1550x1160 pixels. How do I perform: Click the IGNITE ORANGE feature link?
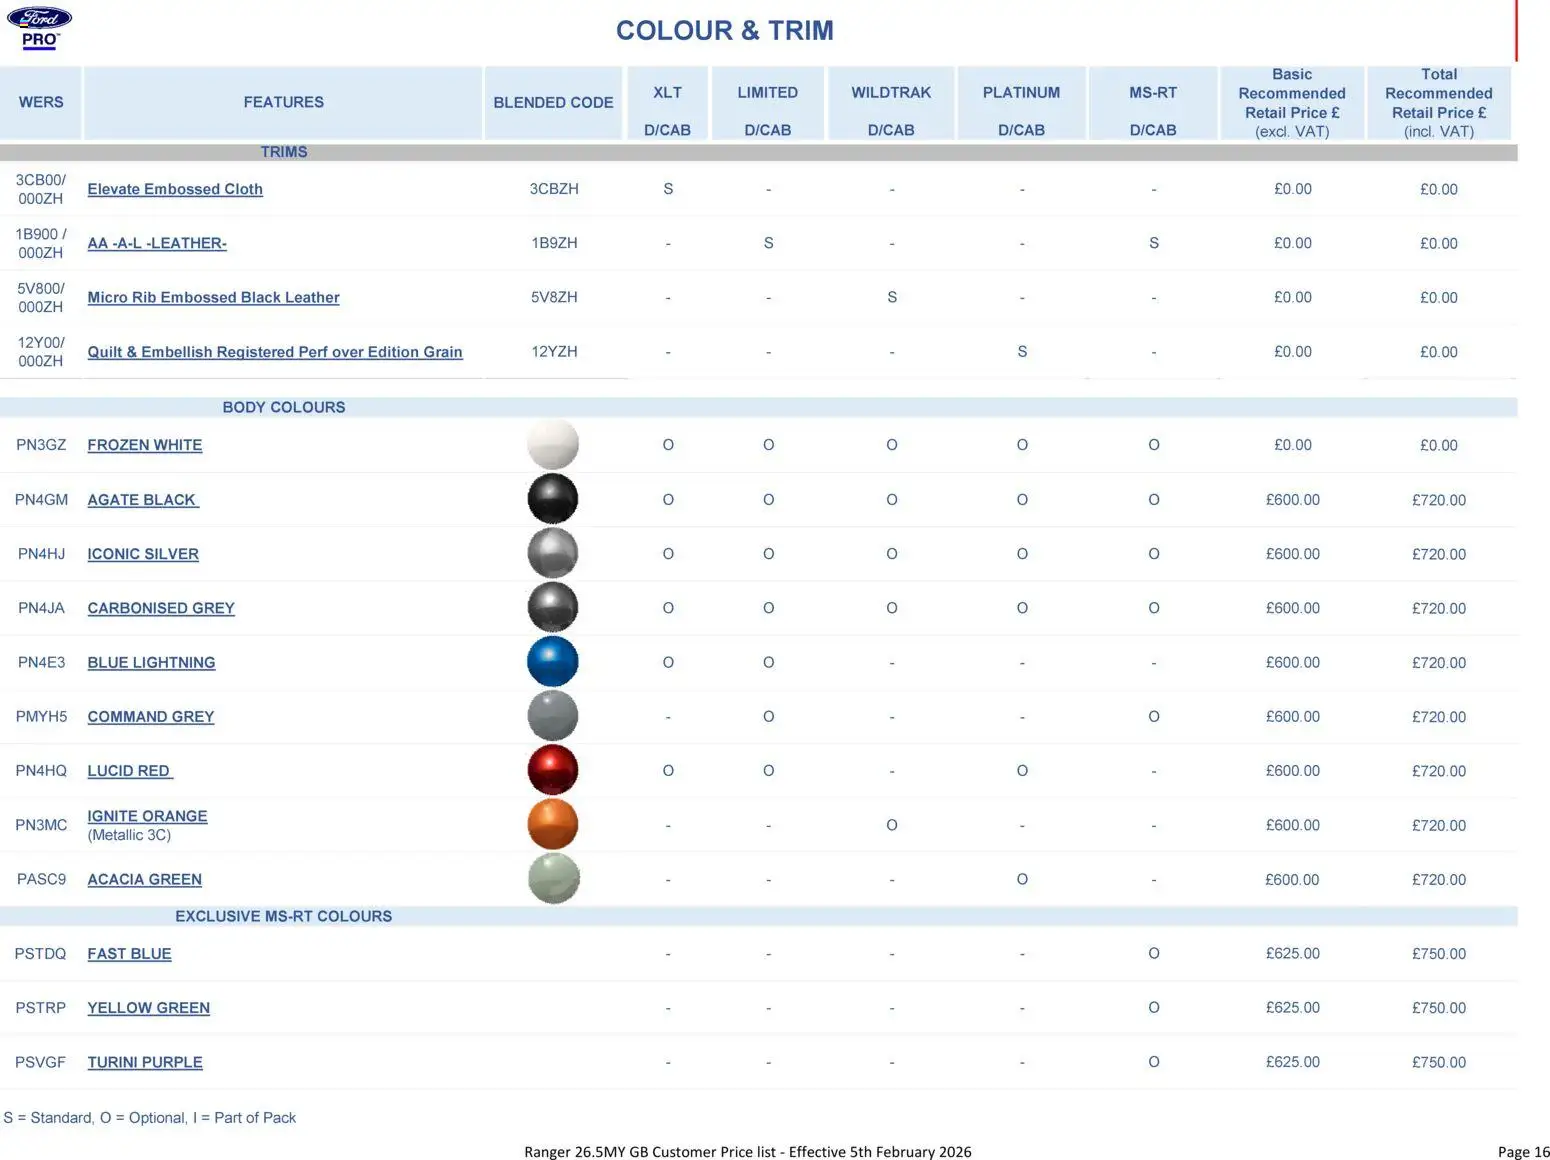(147, 816)
